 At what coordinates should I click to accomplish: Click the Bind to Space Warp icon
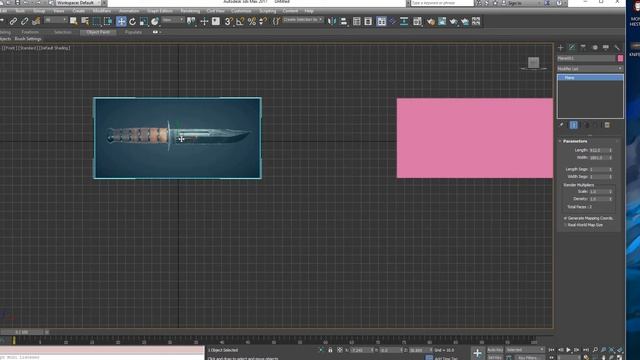[36, 21]
